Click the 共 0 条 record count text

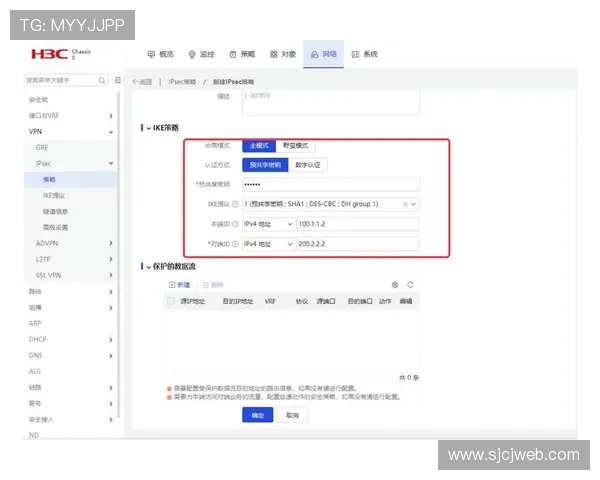coord(409,378)
